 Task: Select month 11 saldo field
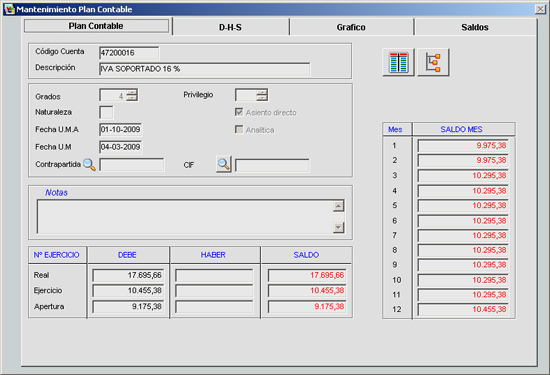tap(463, 295)
